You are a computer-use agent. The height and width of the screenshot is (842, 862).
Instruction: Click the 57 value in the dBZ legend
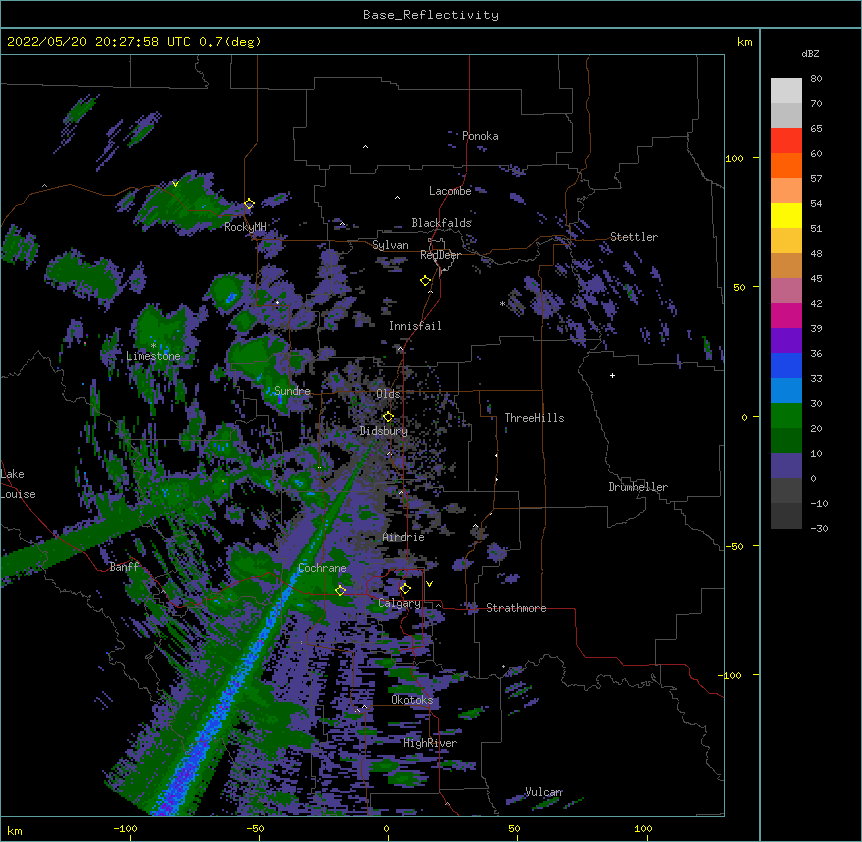pyautogui.click(x=816, y=179)
